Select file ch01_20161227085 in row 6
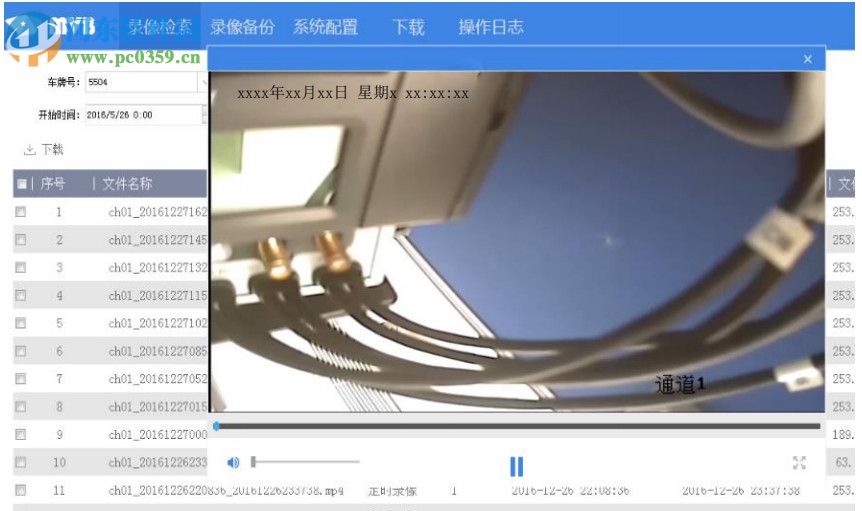Image resolution: width=862 pixels, height=511 pixels. pos(158,351)
